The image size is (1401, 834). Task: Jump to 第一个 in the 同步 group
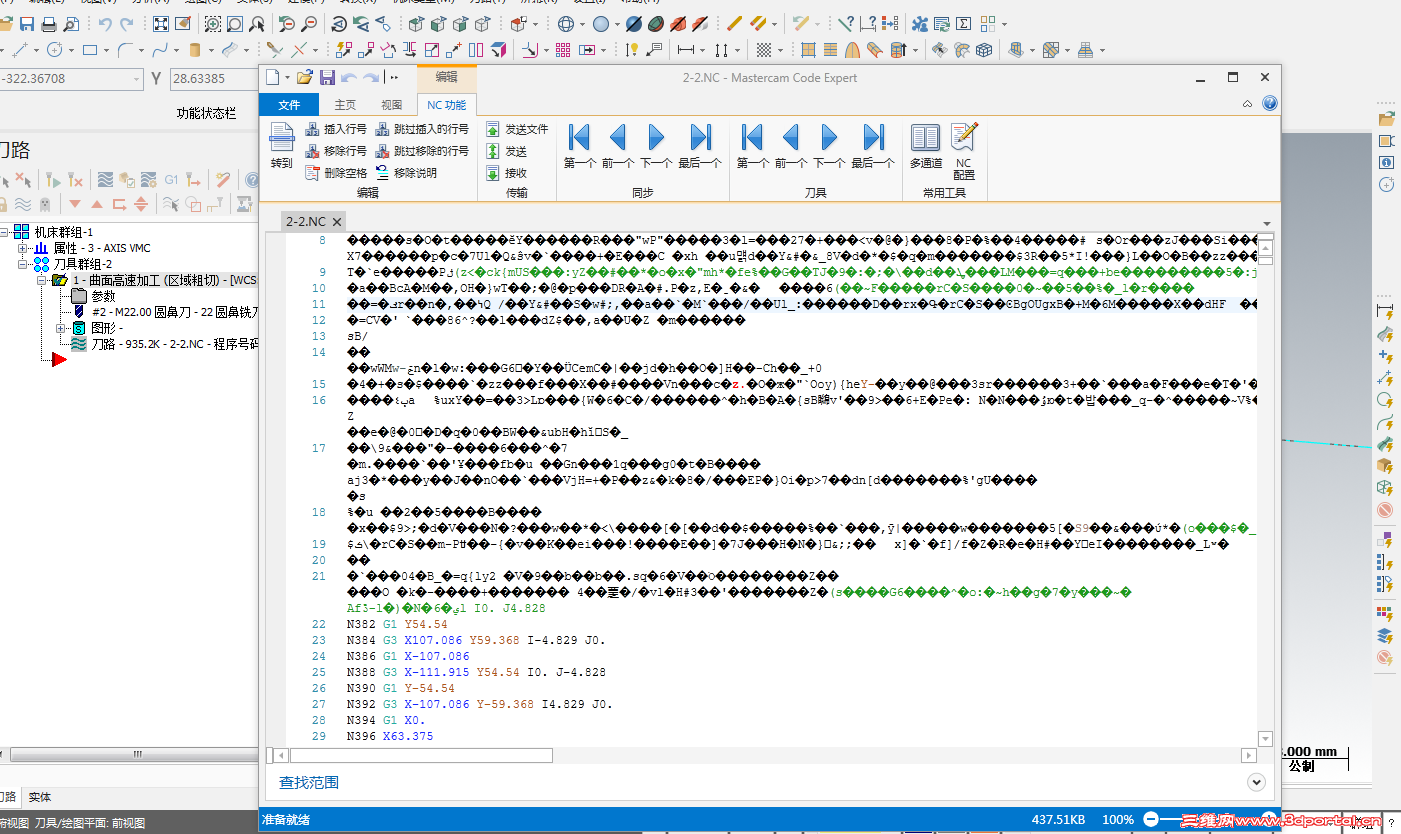click(x=579, y=146)
